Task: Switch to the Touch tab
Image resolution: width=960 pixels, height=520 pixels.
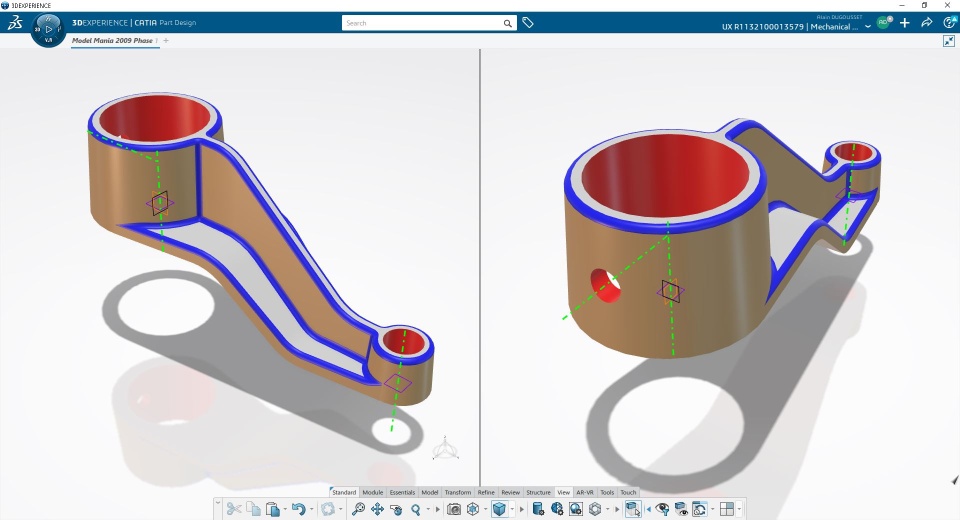Action: coord(628,492)
